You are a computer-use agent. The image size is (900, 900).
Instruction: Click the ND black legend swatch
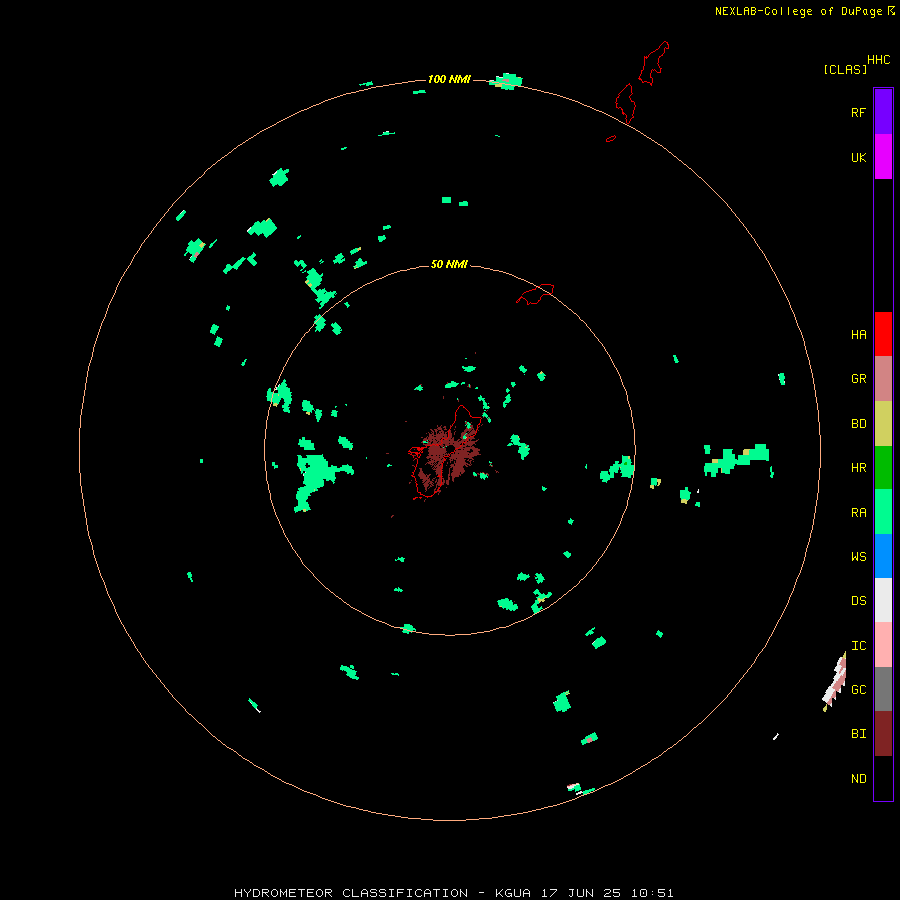point(883,778)
